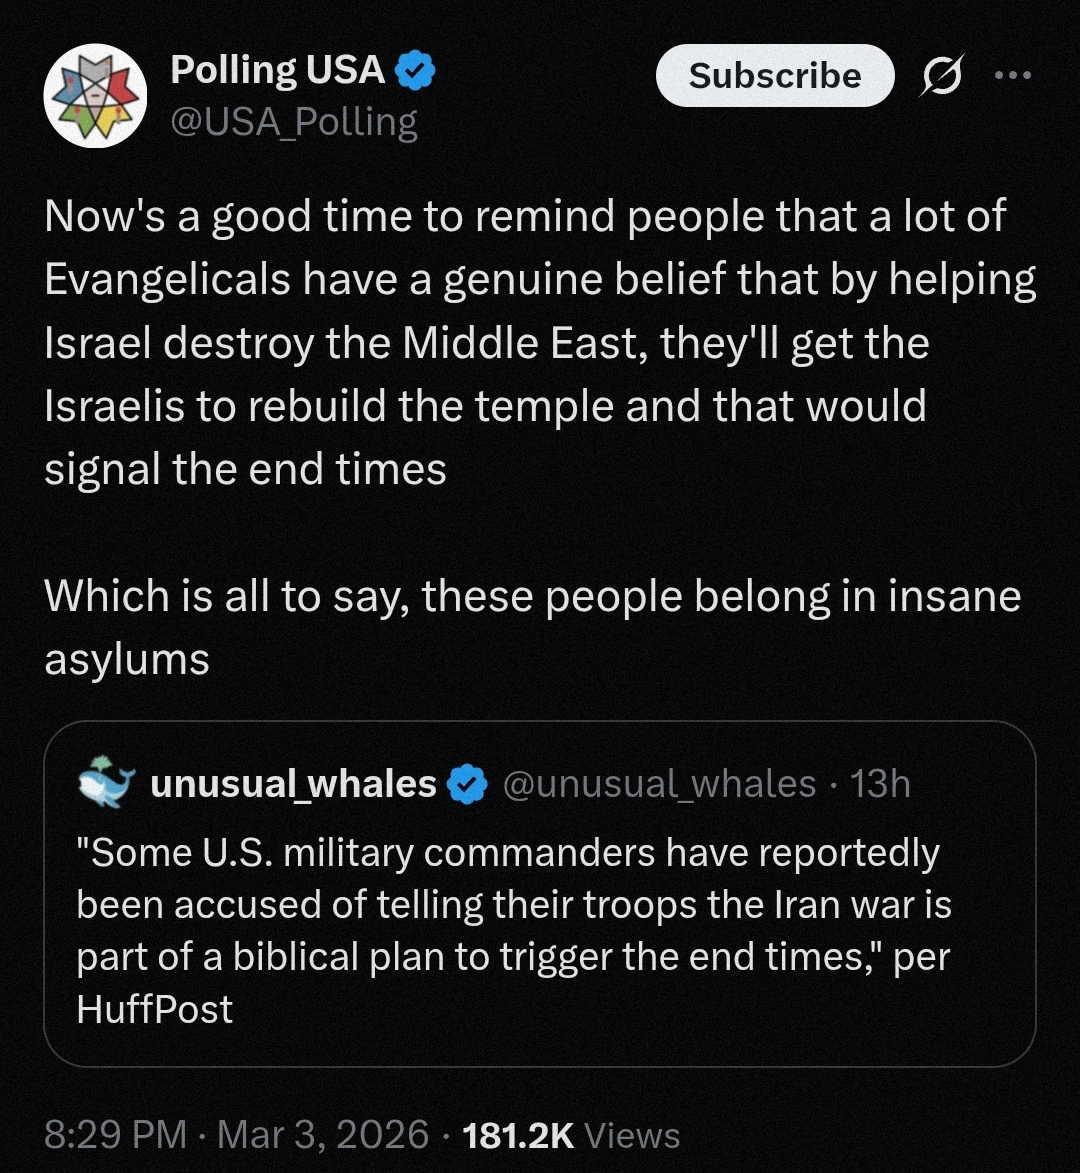Open the unusual_whales display name
The width and height of the screenshot is (1080, 1173).
click(293, 784)
